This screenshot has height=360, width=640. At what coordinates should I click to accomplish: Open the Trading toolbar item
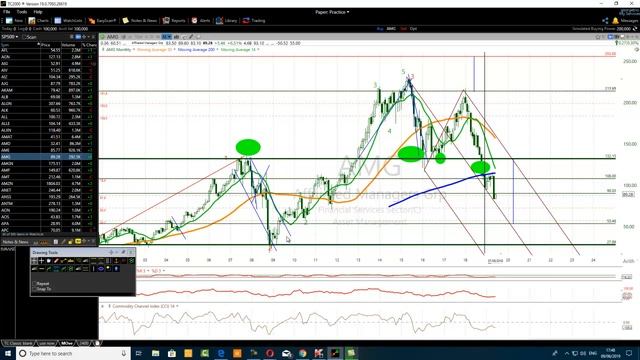254,20
